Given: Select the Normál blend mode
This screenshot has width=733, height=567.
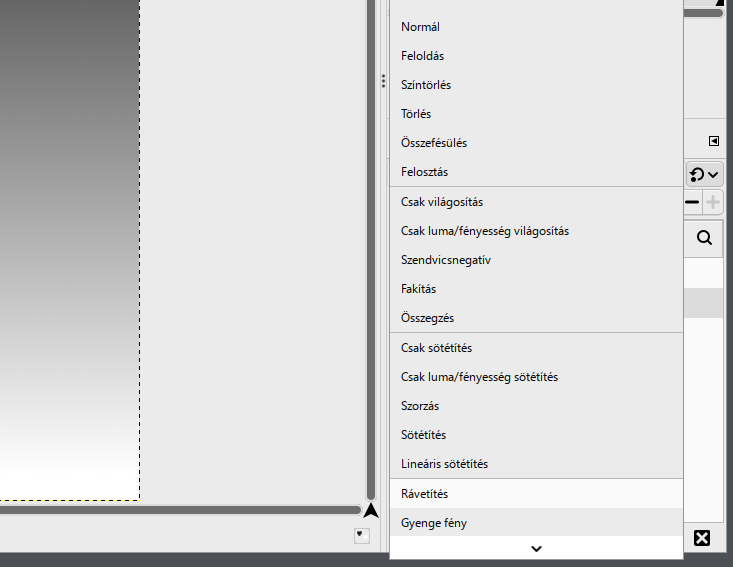Looking at the screenshot, I should [536, 27].
